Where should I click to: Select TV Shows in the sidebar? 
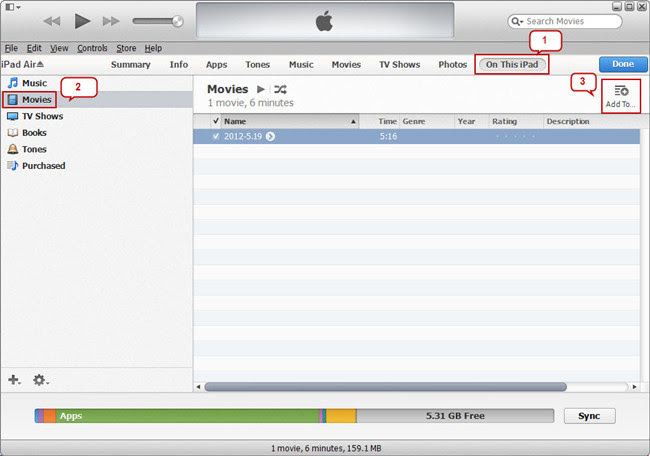click(x=35, y=116)
